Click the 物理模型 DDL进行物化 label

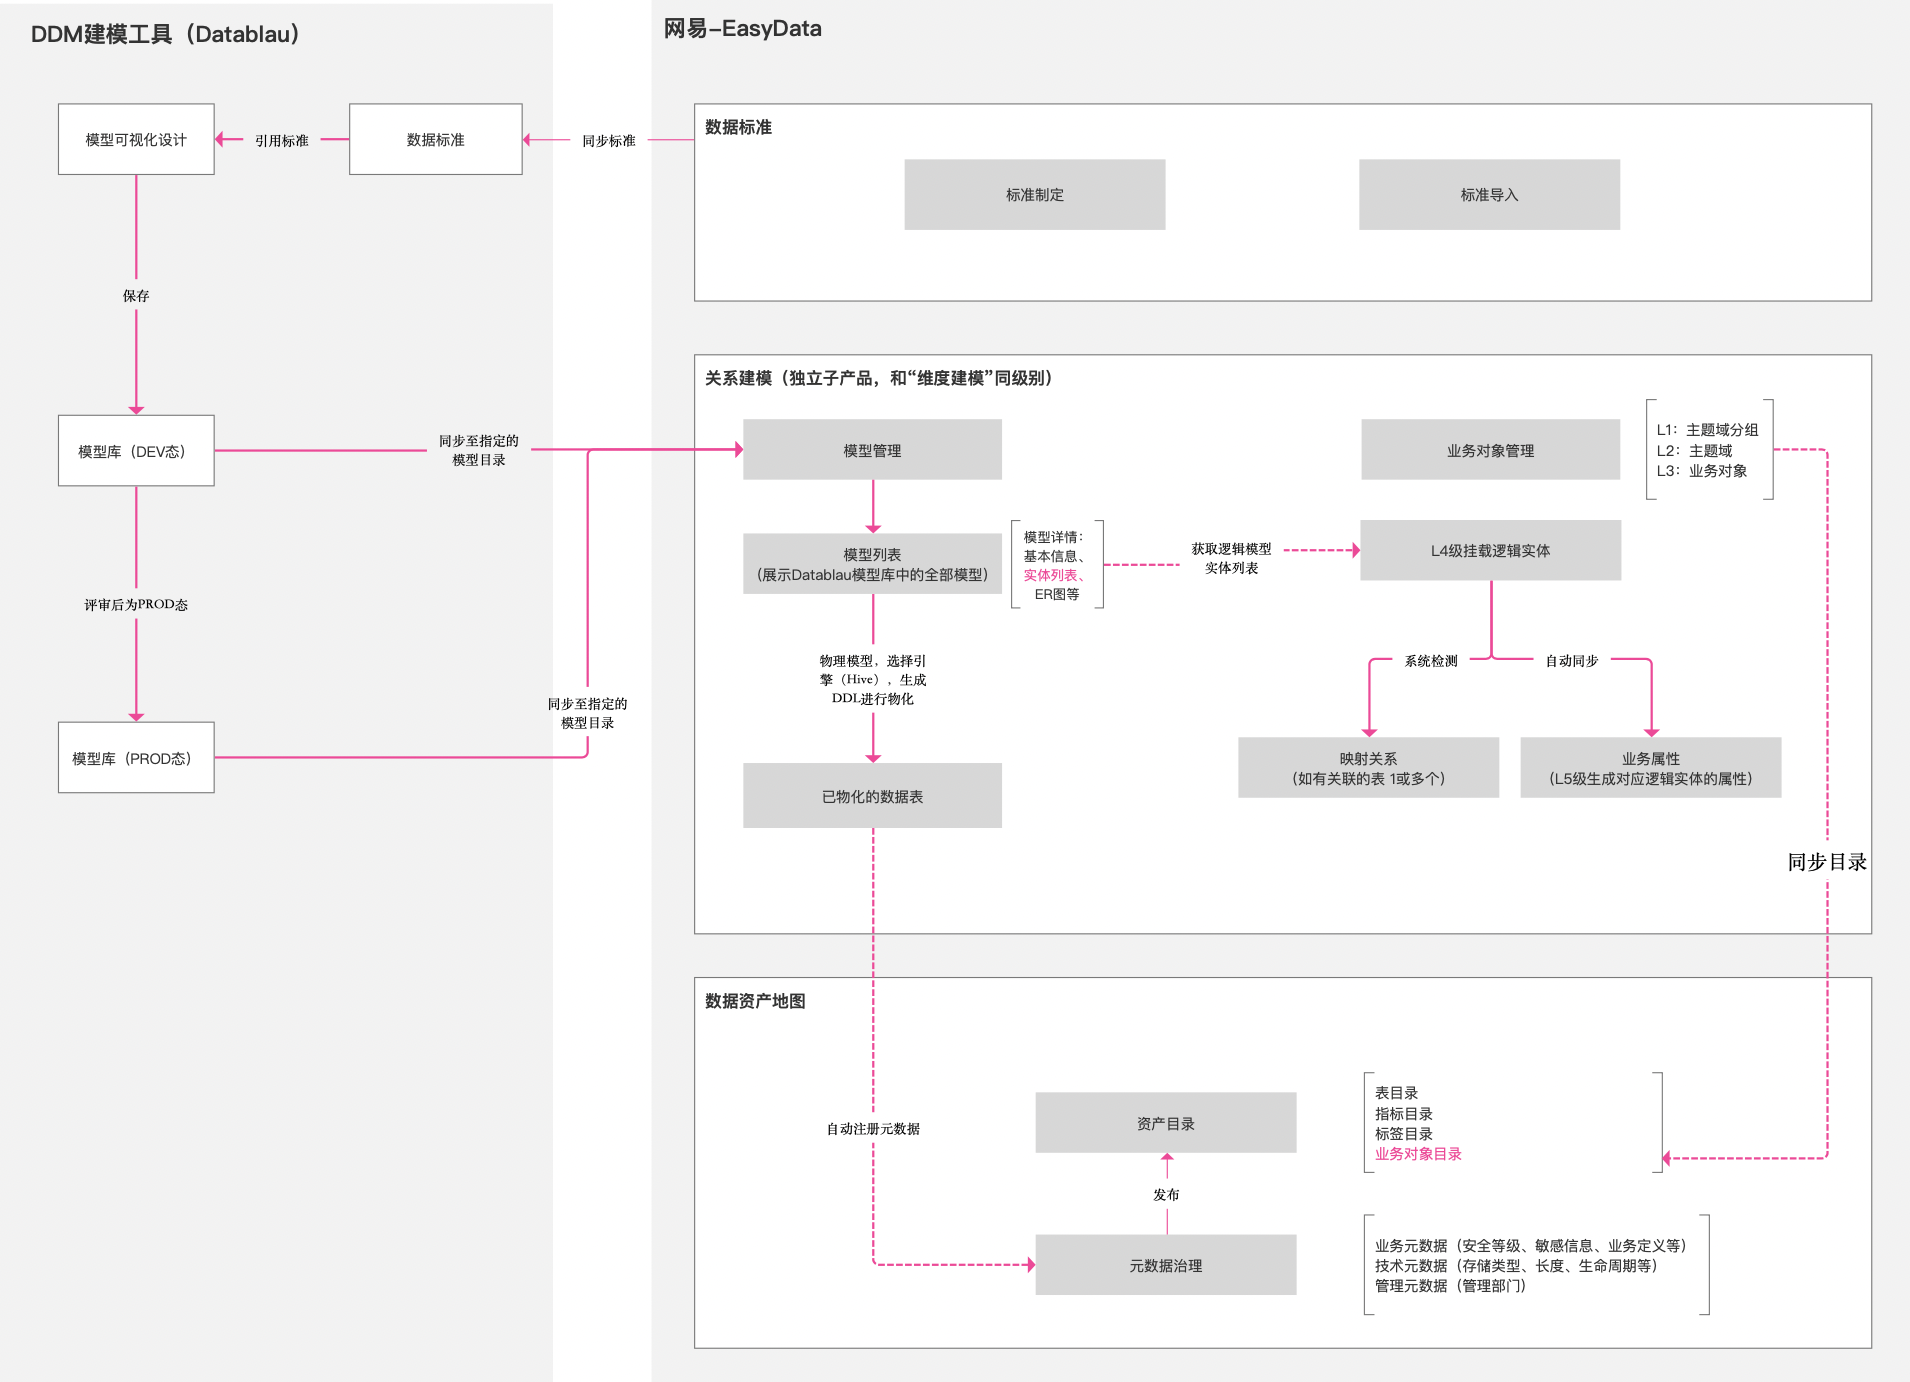click(873, 680)
